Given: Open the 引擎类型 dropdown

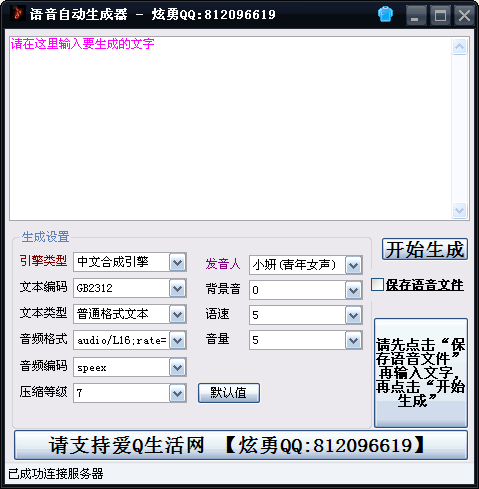Looking at the screenshot, I should click(x=177, y=262).
